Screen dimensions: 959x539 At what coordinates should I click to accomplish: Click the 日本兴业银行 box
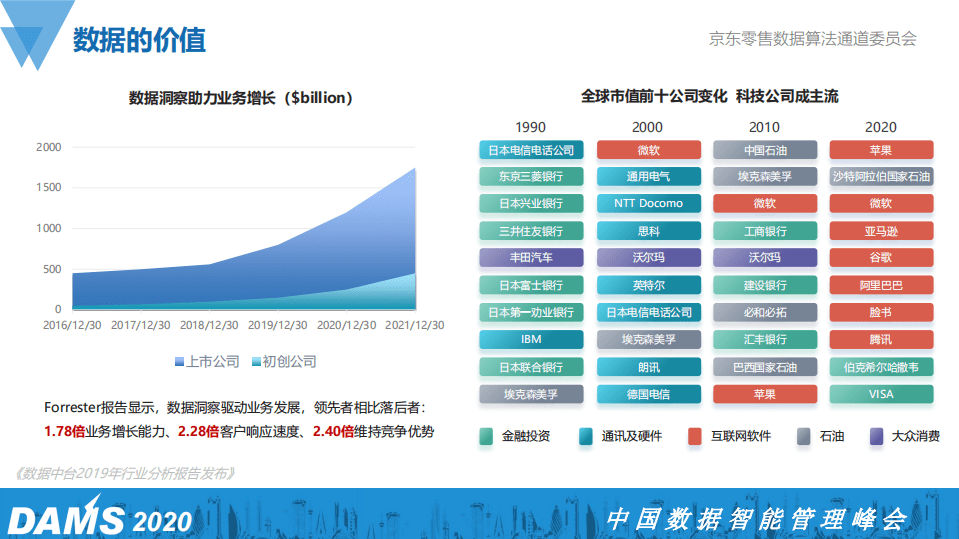(x=531, y=203)
